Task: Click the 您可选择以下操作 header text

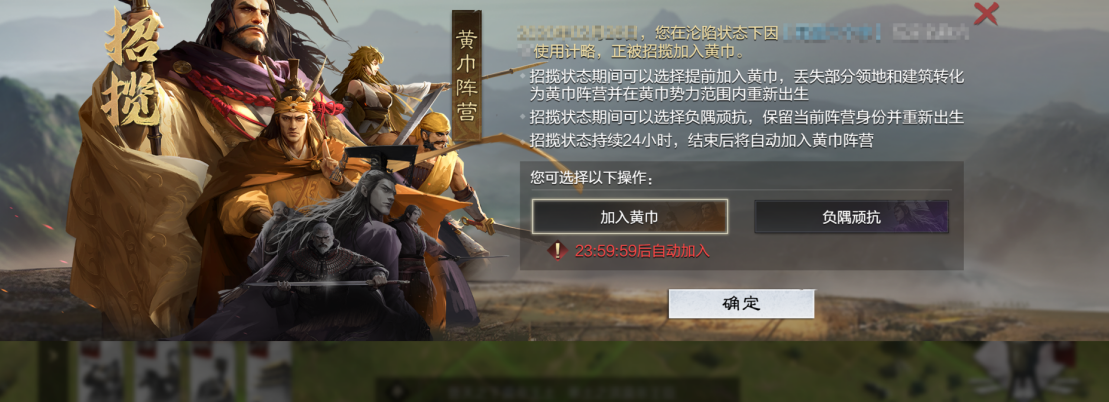Action: [591, 177]
